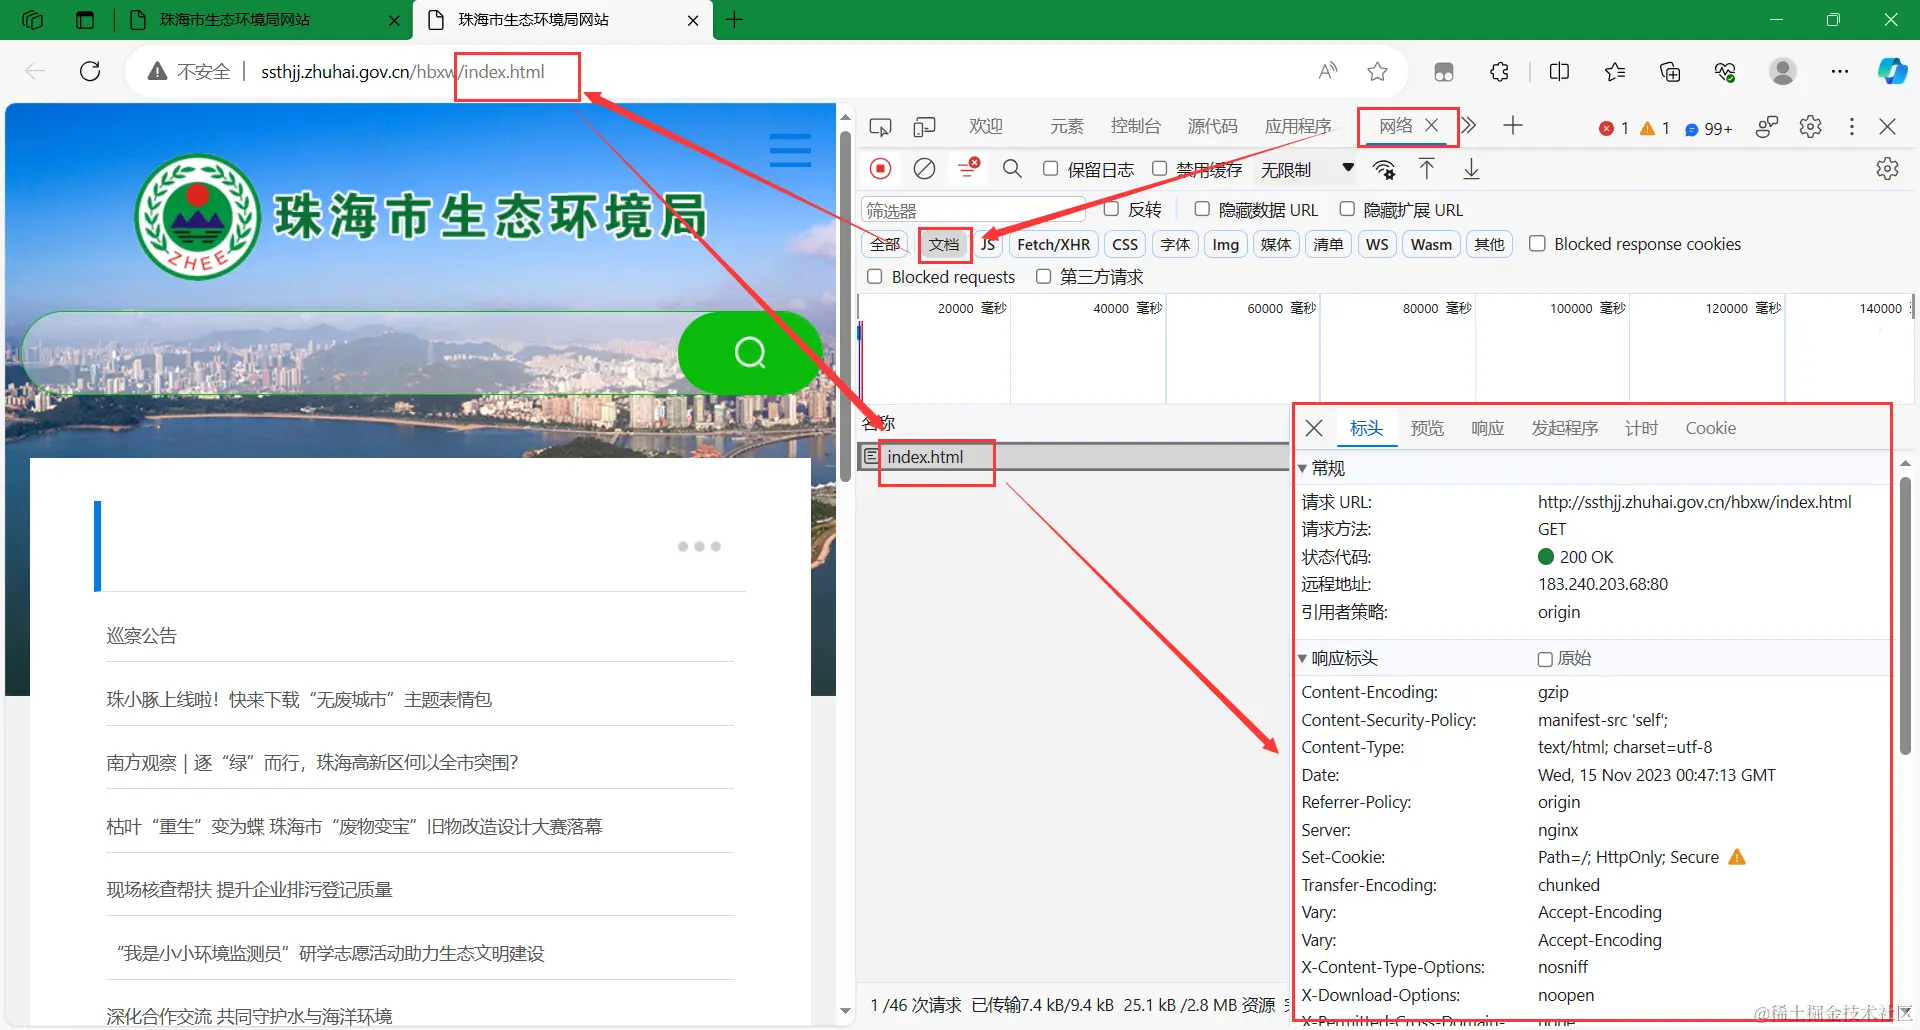This screenshot has height=1030, width=1920.
Task: Switch to the 元素 DevTools tab
Action: pyautogui.click(x=1067, y=126)
